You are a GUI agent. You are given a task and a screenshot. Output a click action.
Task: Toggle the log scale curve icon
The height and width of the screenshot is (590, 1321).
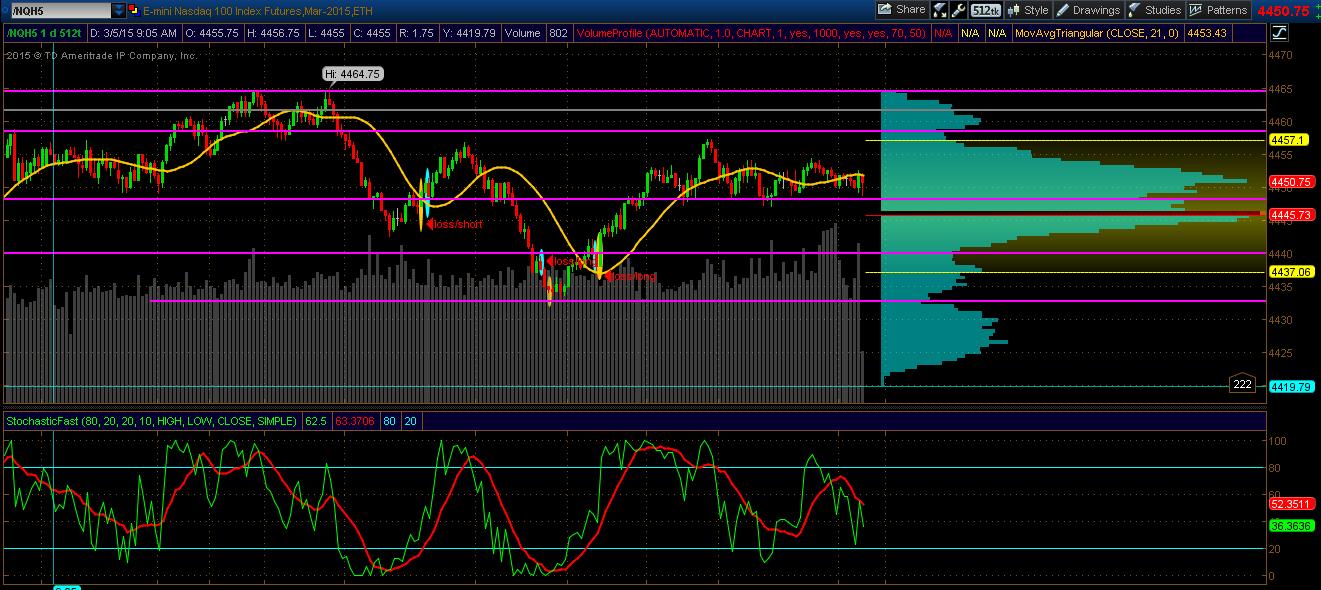tap(1279, 32)
